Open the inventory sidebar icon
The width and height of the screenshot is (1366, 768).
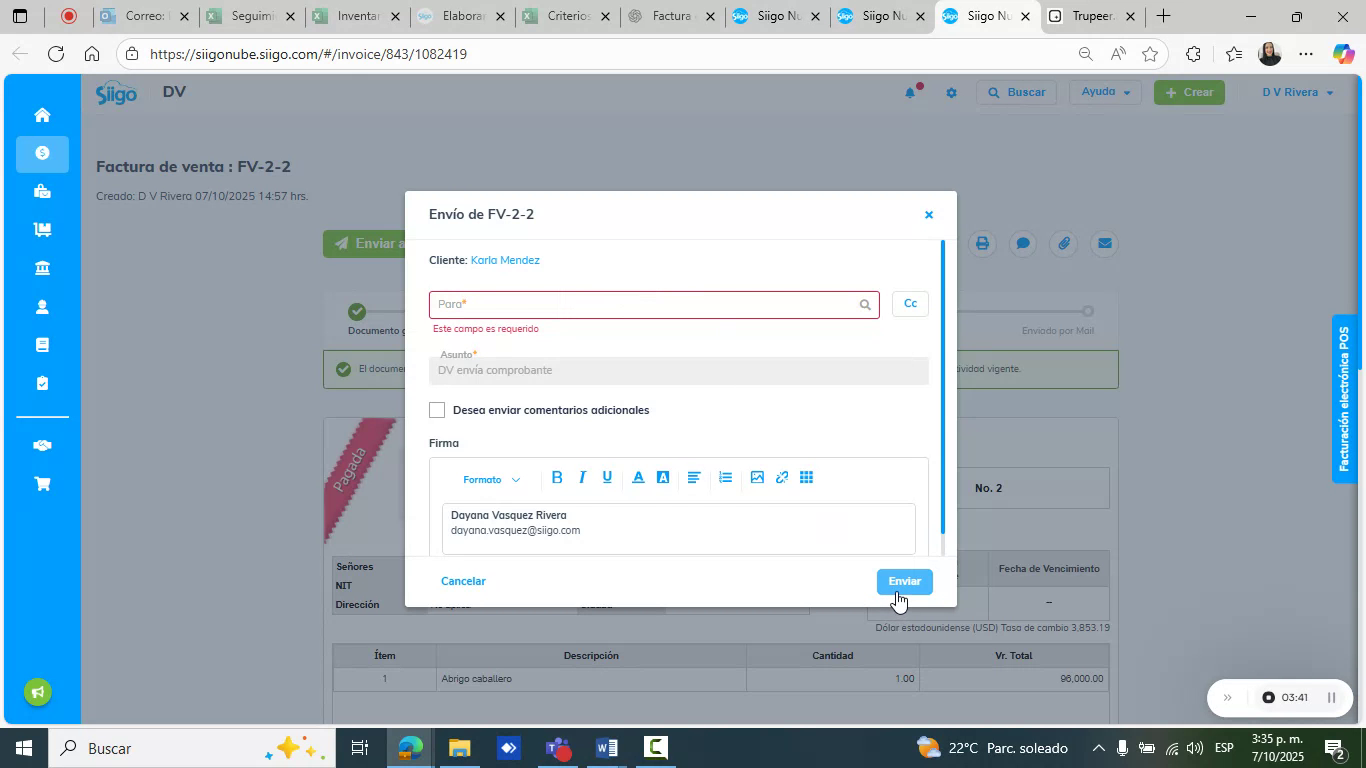(42, 230)
